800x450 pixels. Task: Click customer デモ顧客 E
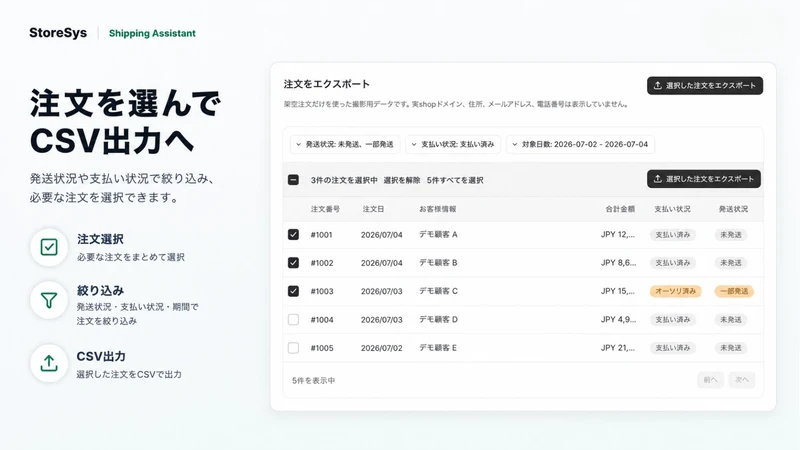pyautogui.click(x=438, y=348)
